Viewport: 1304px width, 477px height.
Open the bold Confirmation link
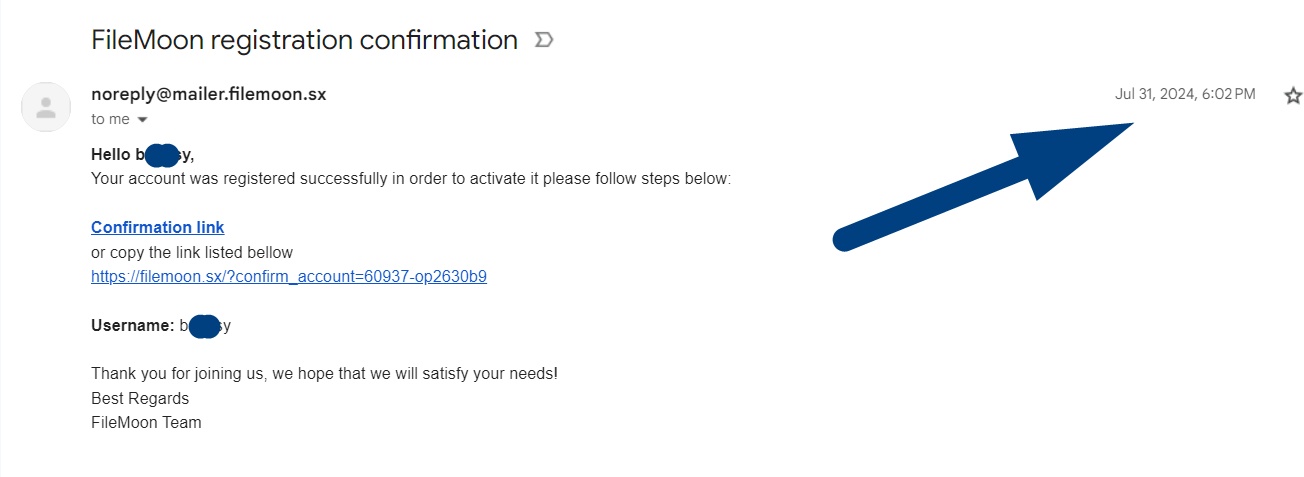[157, 227]
